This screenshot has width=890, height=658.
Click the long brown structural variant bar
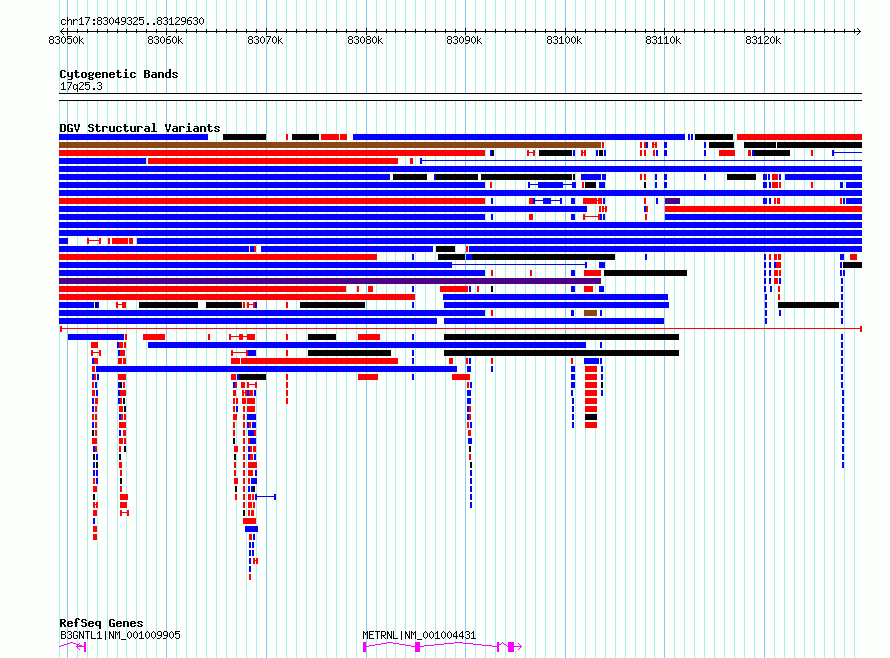click(x=330, y=145)
